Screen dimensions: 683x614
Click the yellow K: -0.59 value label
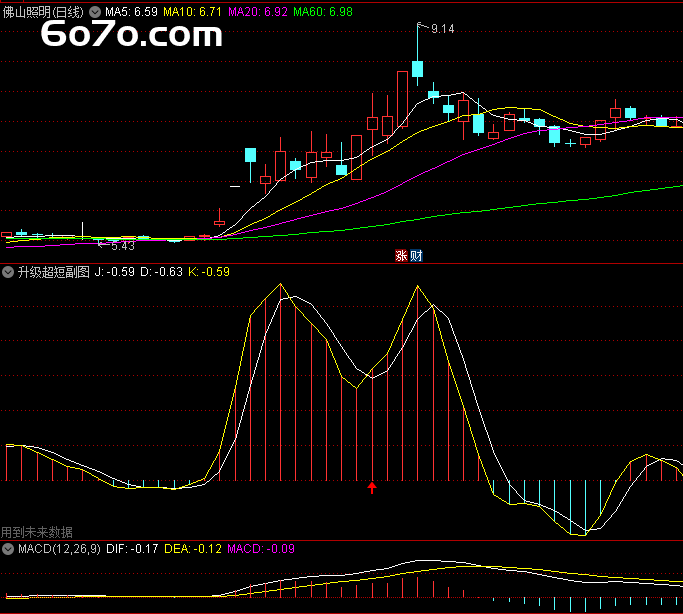pos(209,272)
